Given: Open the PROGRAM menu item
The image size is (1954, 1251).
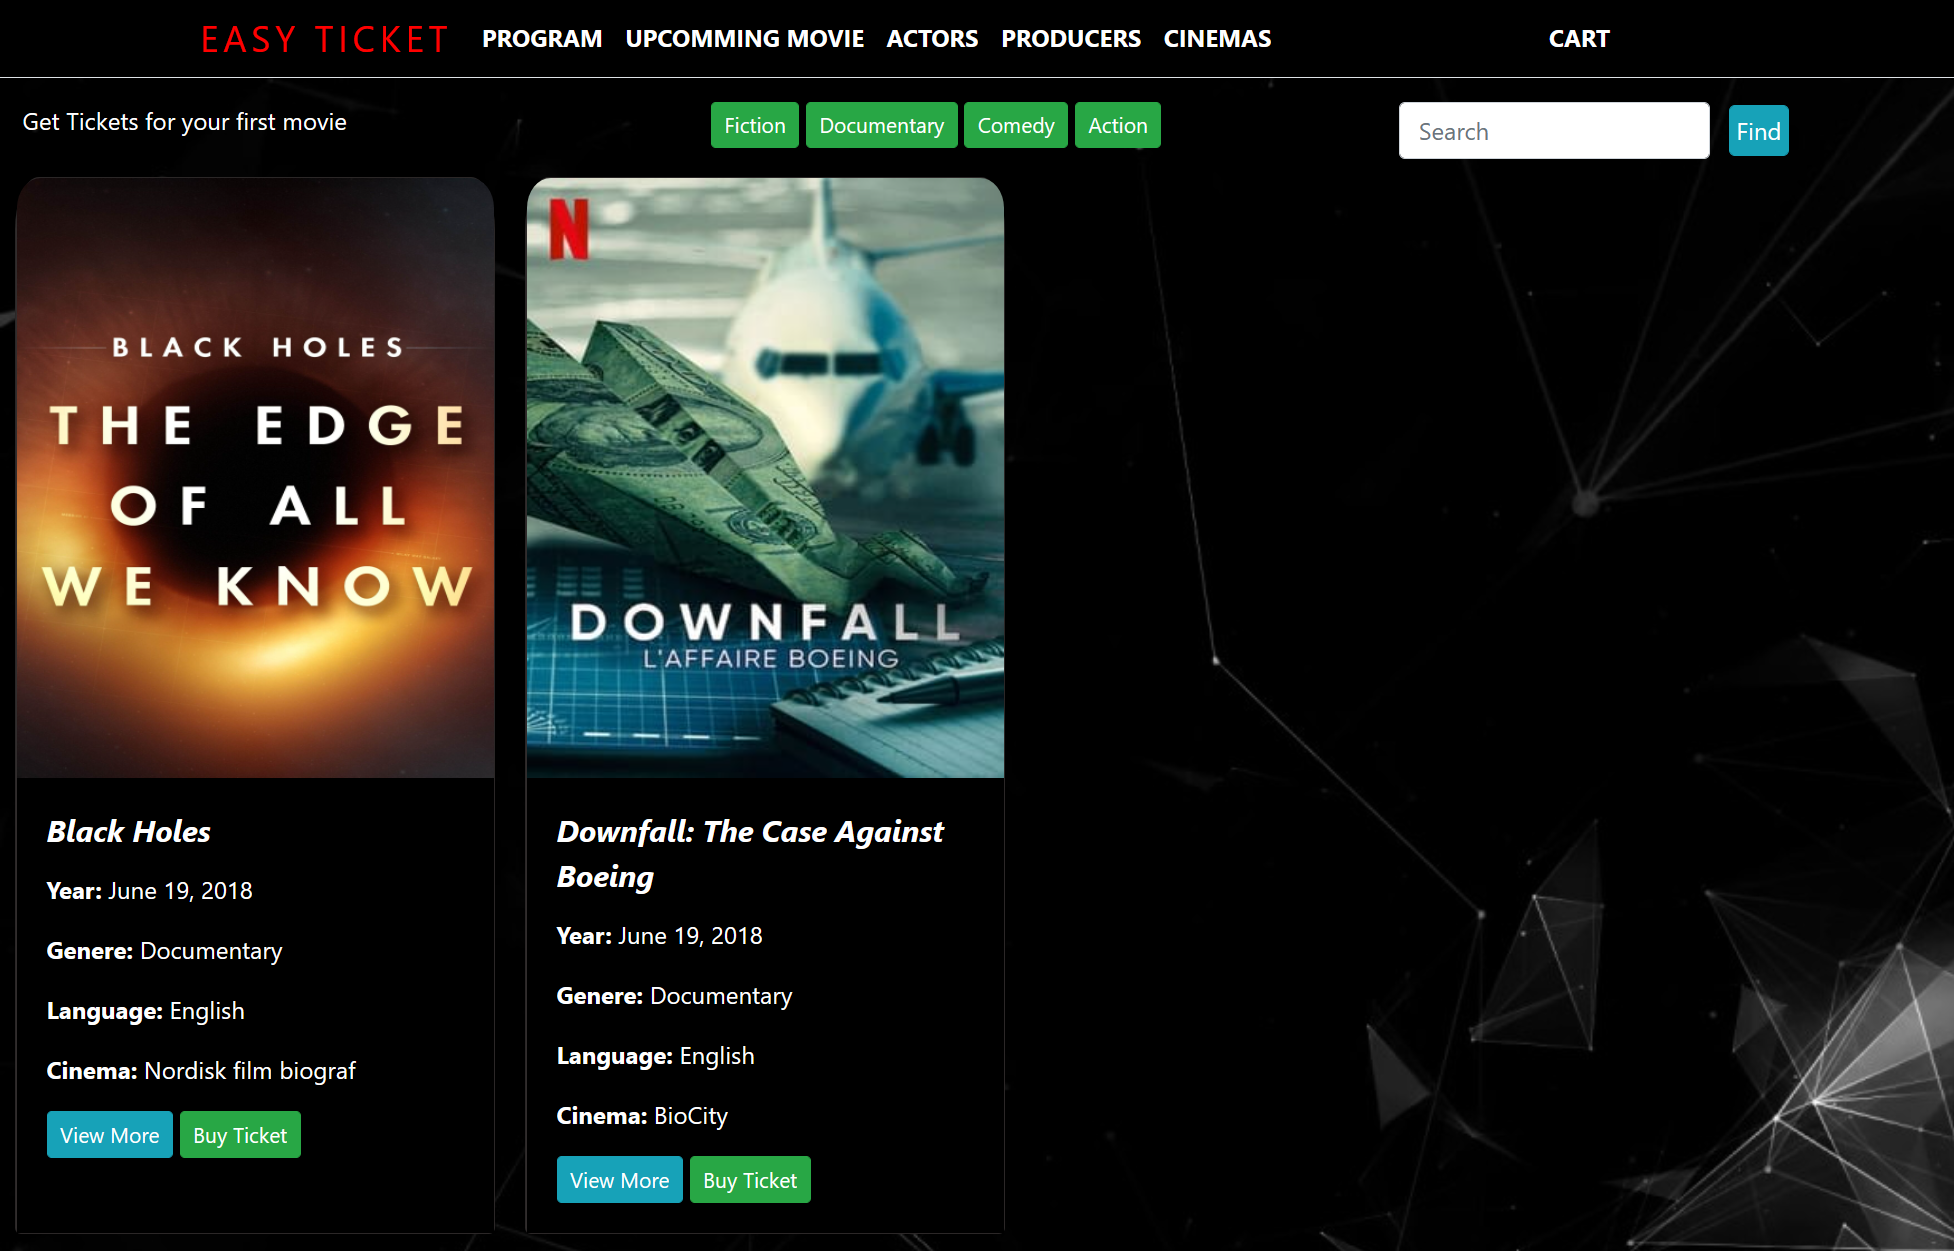Looking at the screenshot, I should coord(542,39).
